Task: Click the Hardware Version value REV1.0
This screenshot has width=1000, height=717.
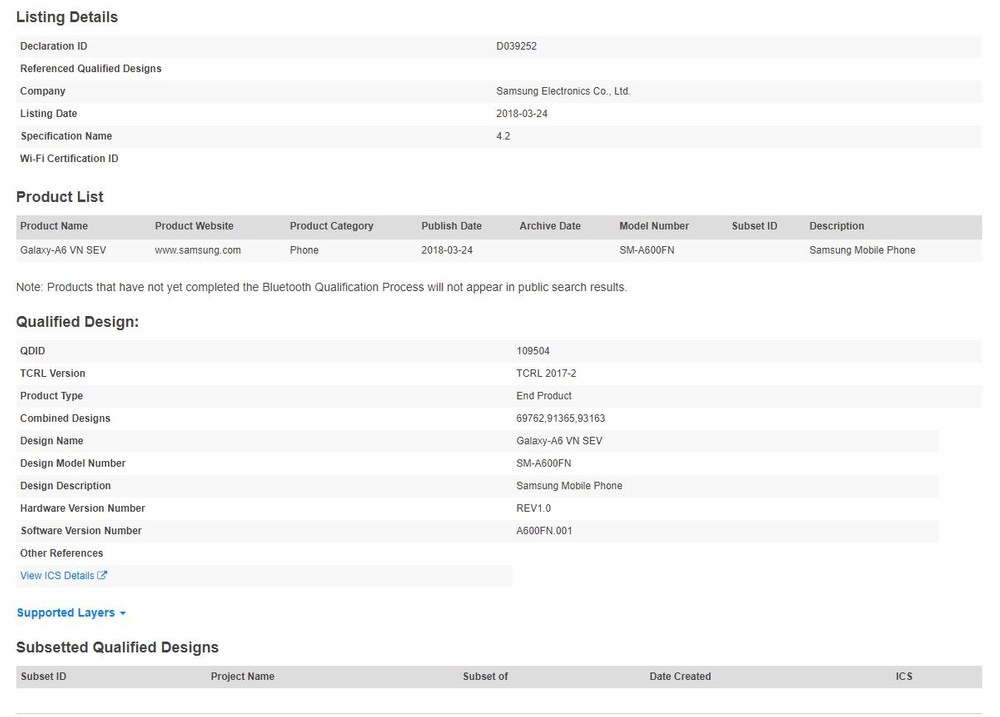Action: tap(534, 508)
